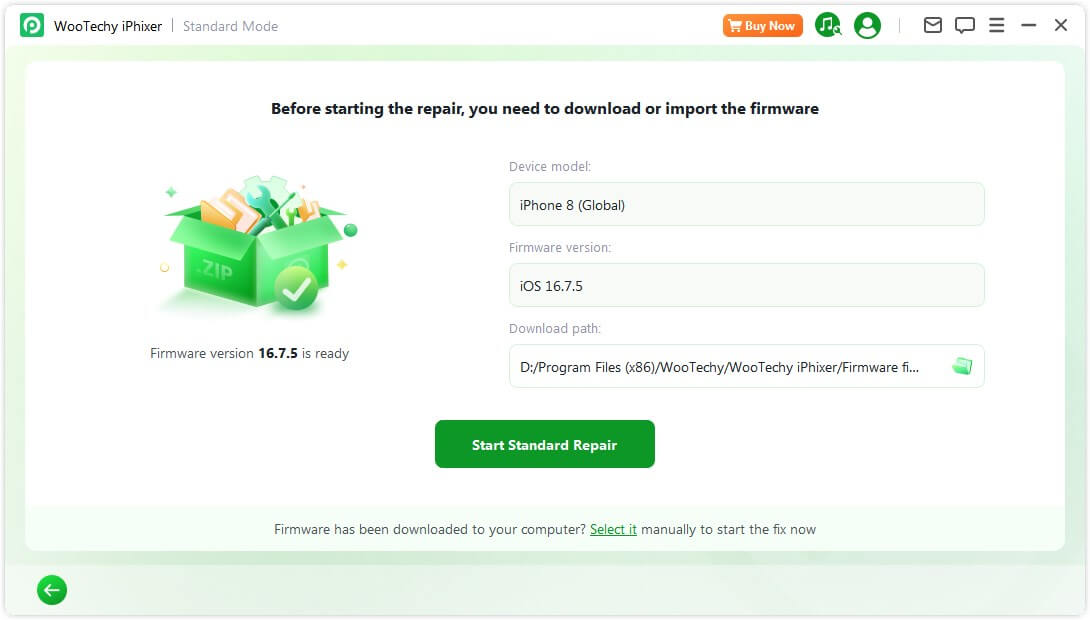Click the WooTechy iPhixer logo icon

(x=32, y=26)
